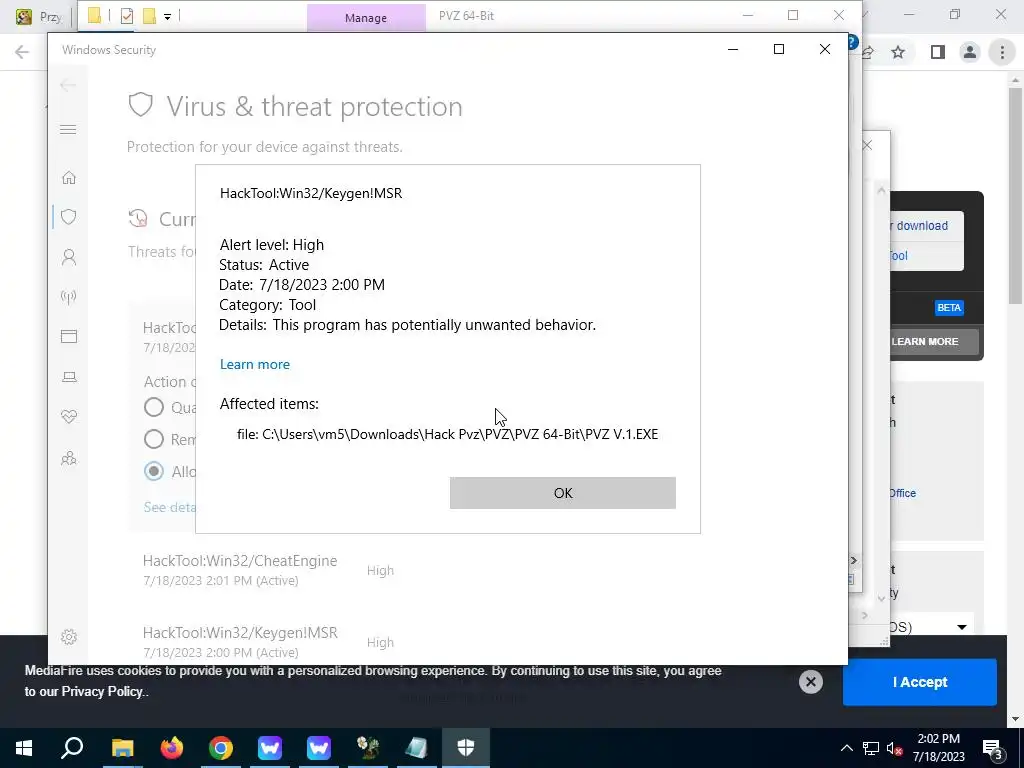This screenshot has width=1024, height=768.
Task: Open File Explorer from the taskbar
Action: [x=122, y=748]
